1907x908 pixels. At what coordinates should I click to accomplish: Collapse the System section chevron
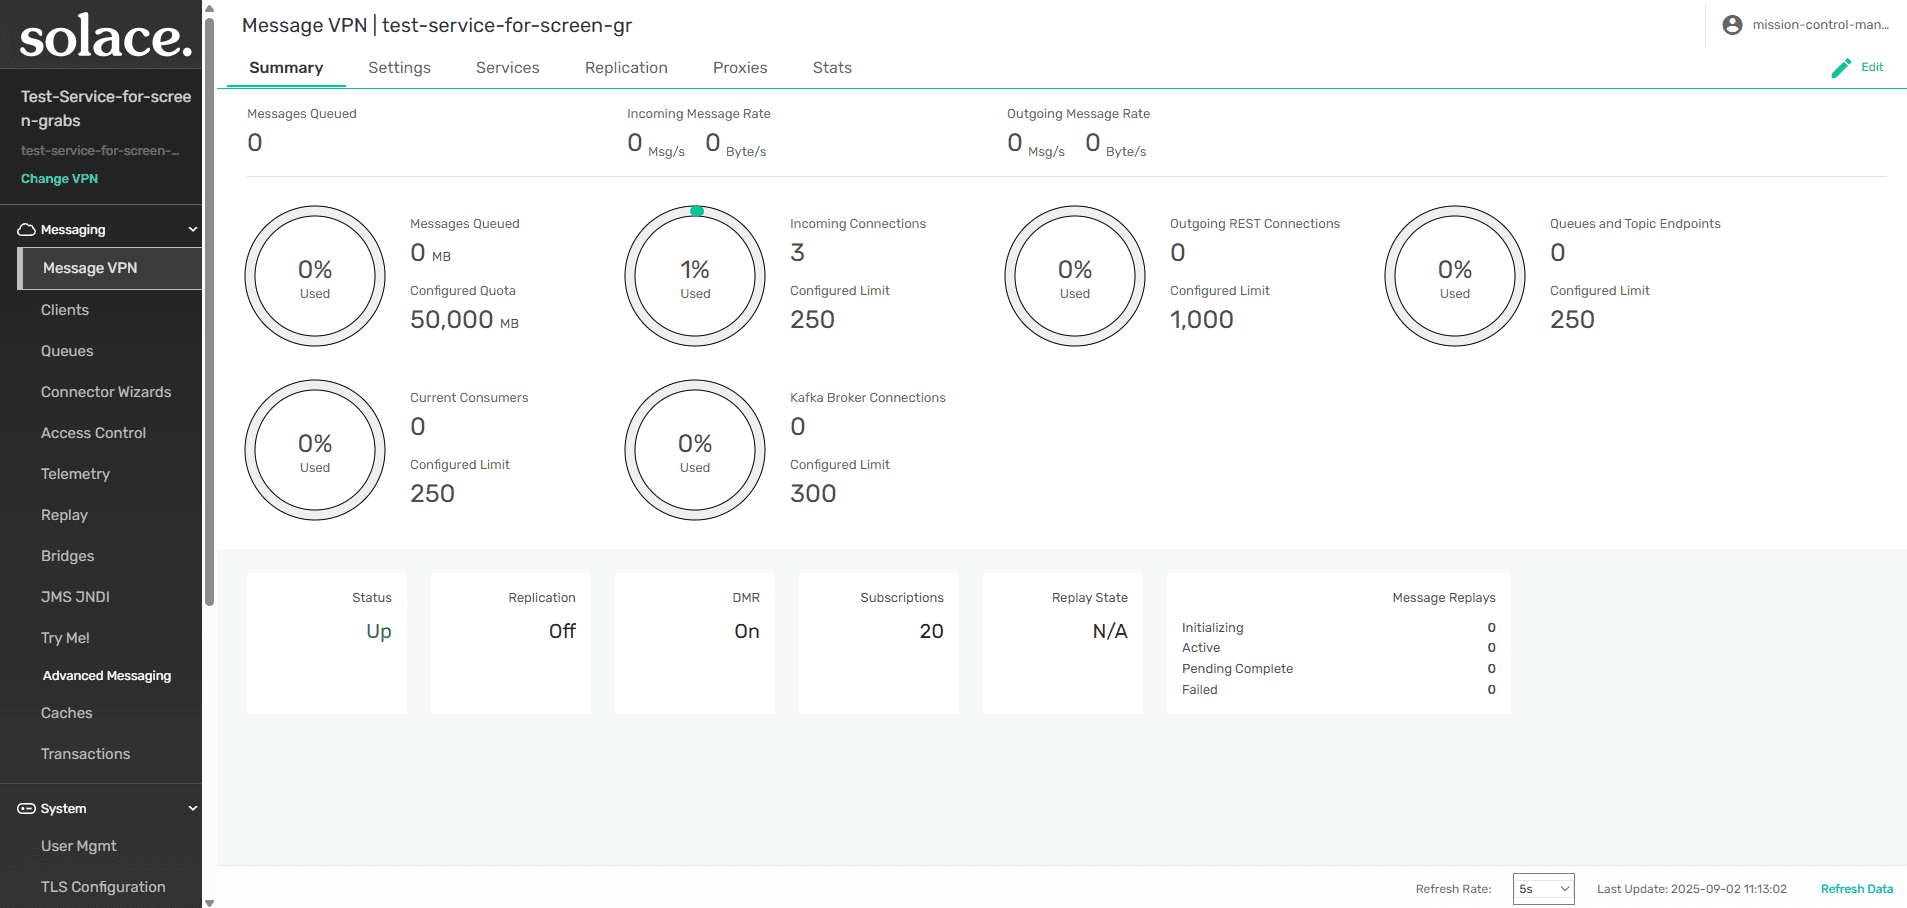193,808
